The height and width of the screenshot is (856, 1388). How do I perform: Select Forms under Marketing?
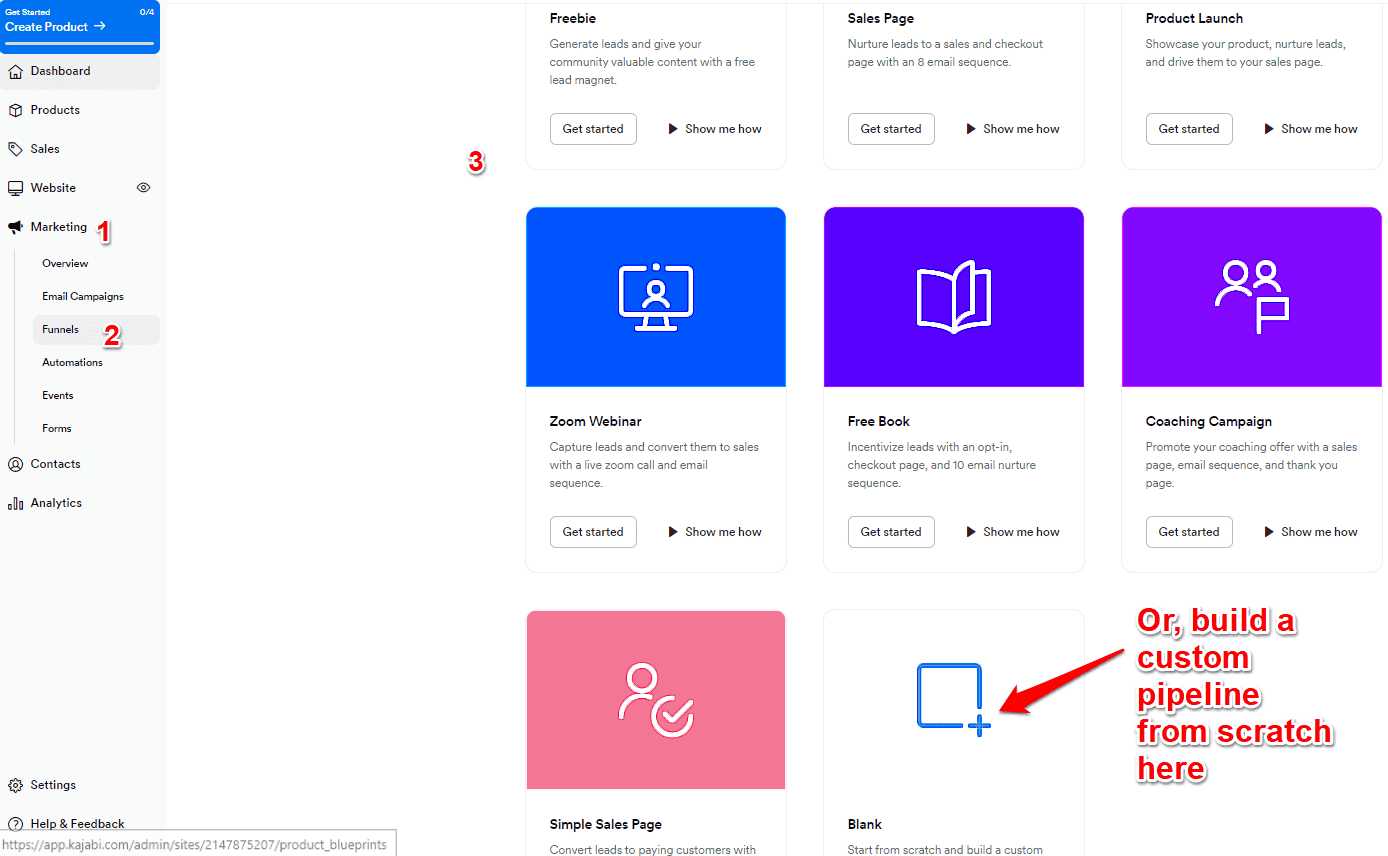click(x=56, y=428)
